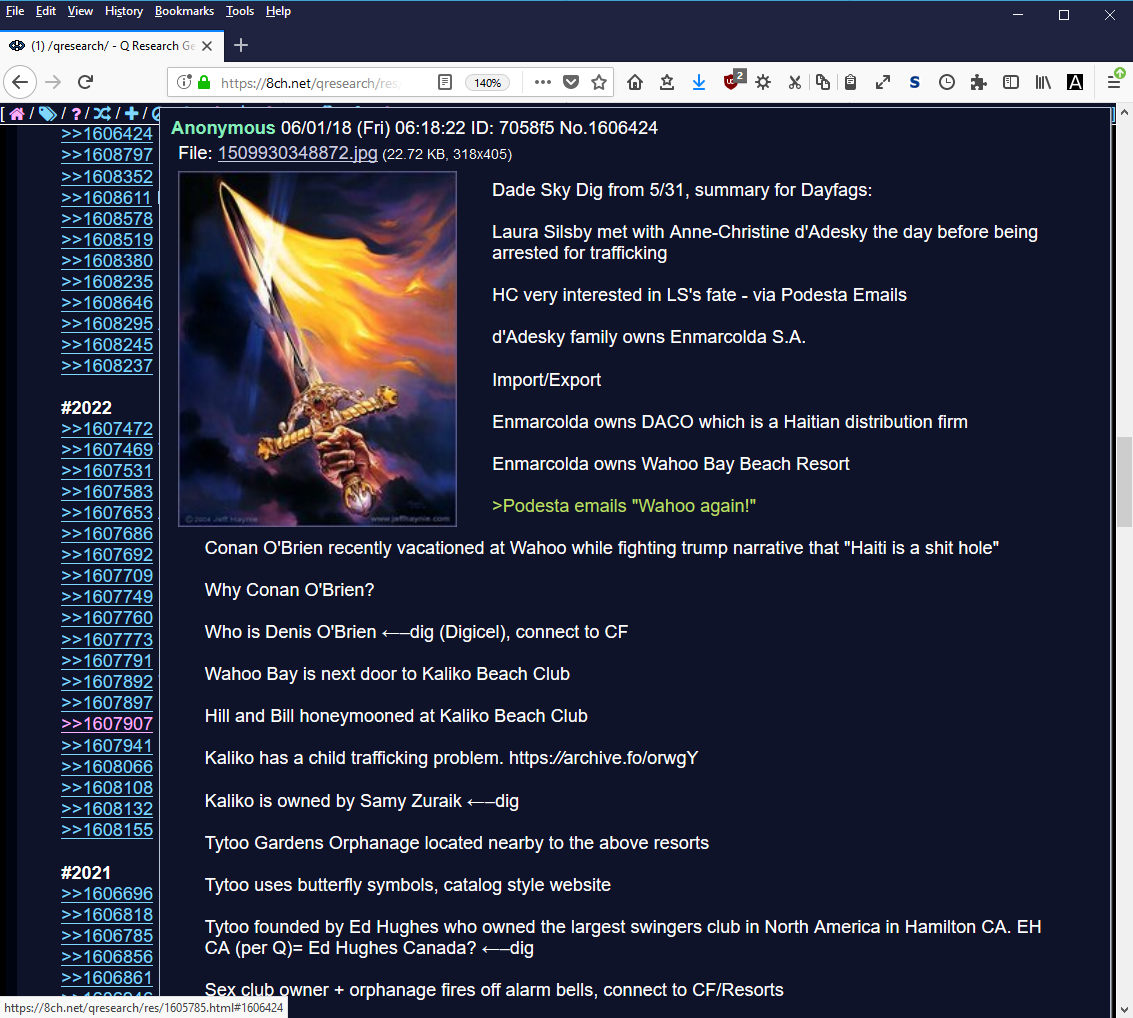Reset the 140% zoom level indicator
The width and height of the screenshot is (1133, 1018).
[487, 83]
